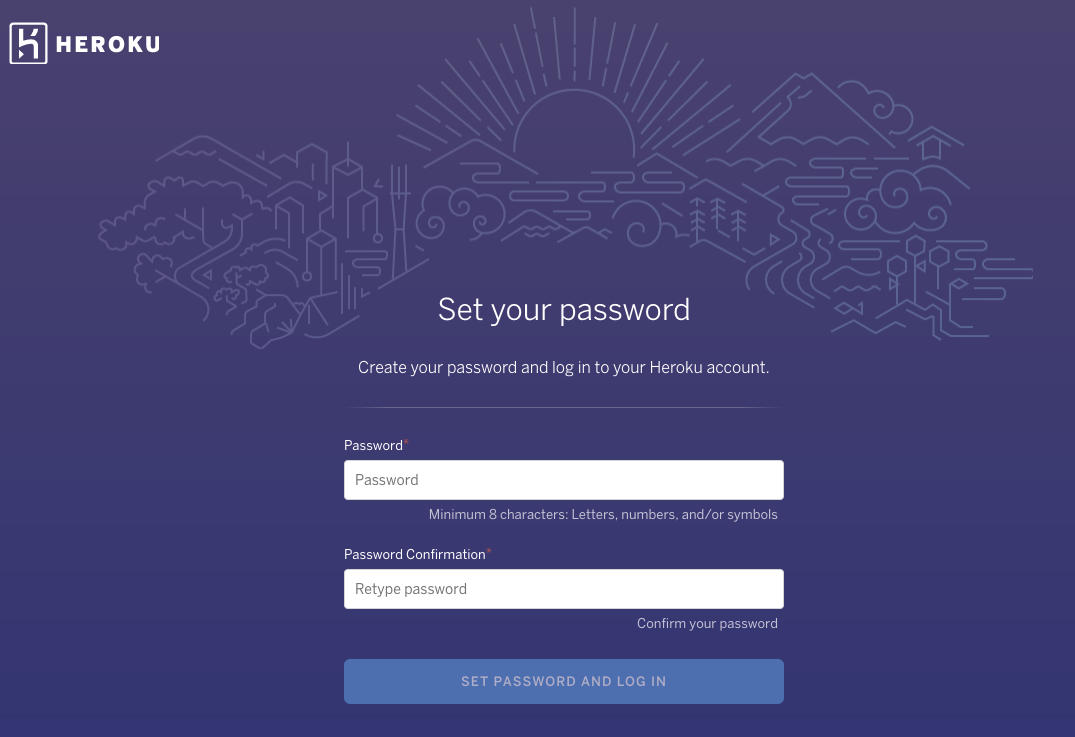
Task: Focus the Retype password input field
Action: (x=564, y=589)
